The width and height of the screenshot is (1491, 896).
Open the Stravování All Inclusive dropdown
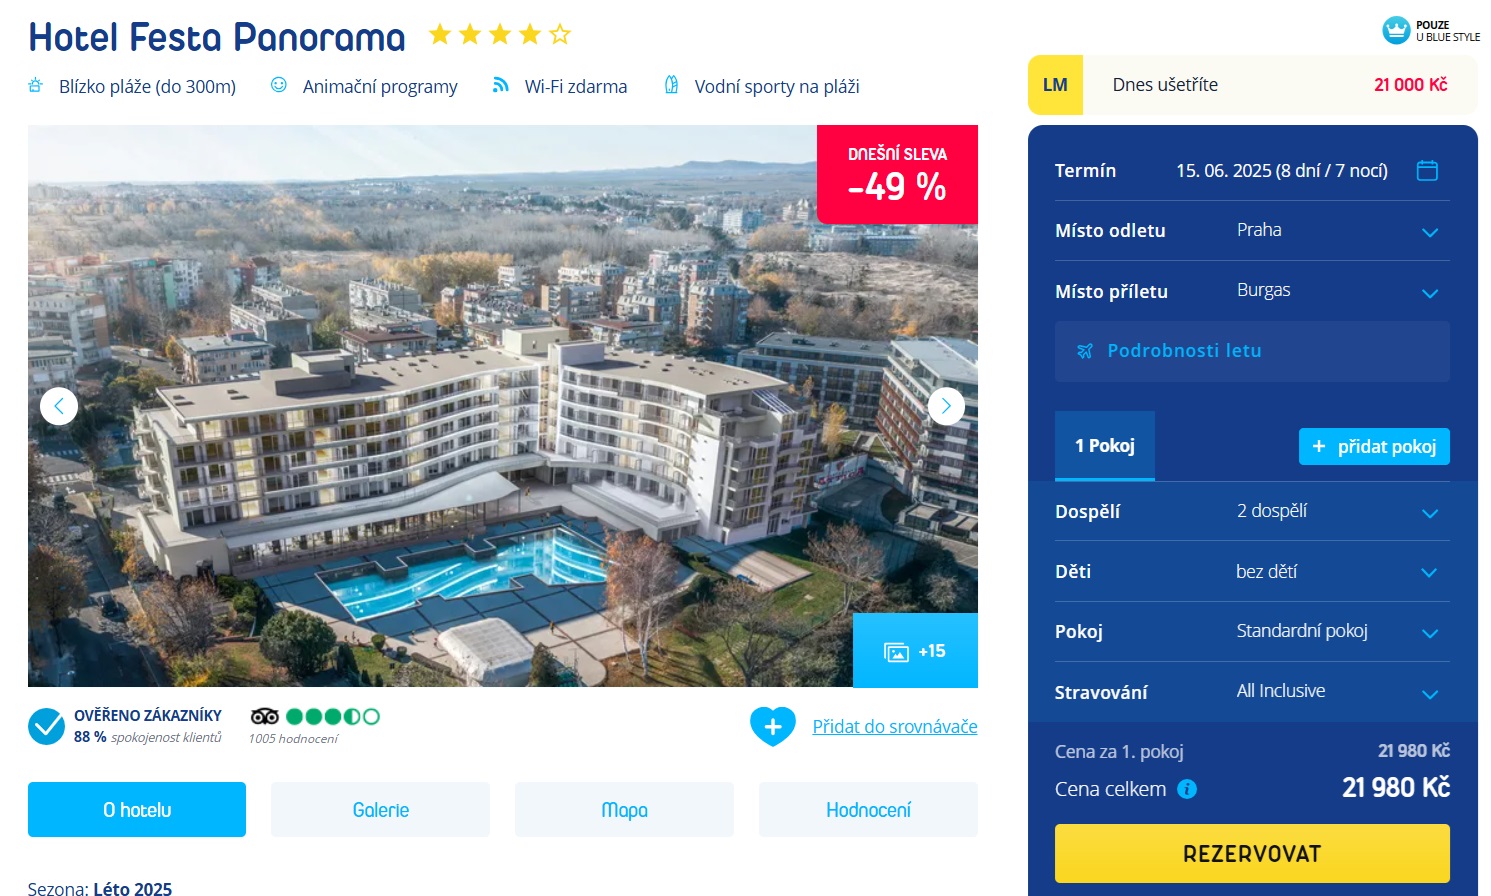point(1252,691)
